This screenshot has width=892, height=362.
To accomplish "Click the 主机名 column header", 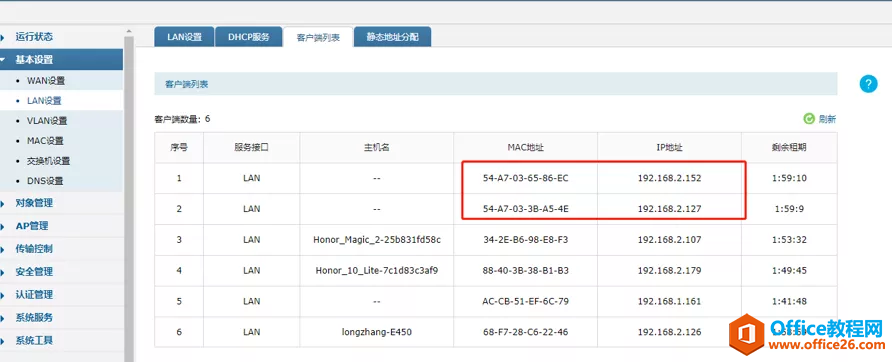I will 377,147.
